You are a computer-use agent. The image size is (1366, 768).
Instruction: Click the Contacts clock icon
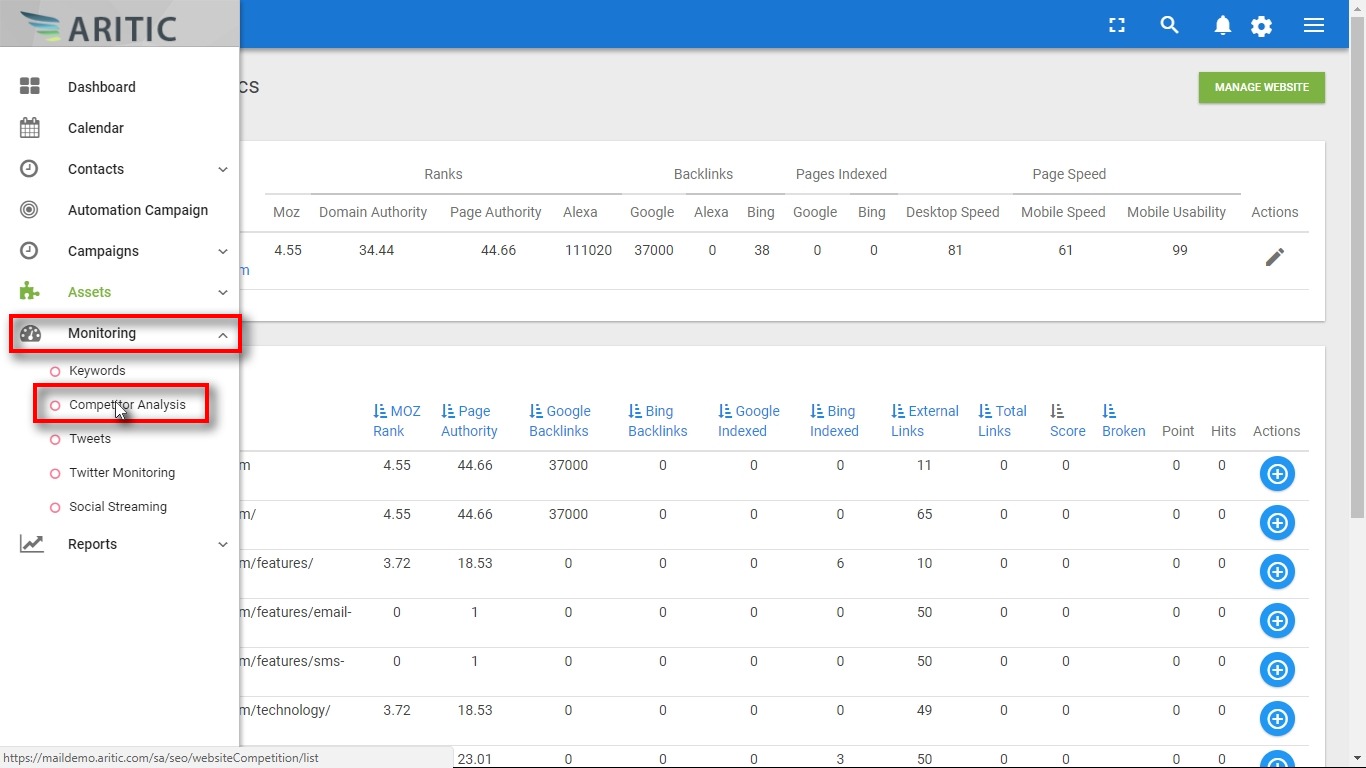30,169
